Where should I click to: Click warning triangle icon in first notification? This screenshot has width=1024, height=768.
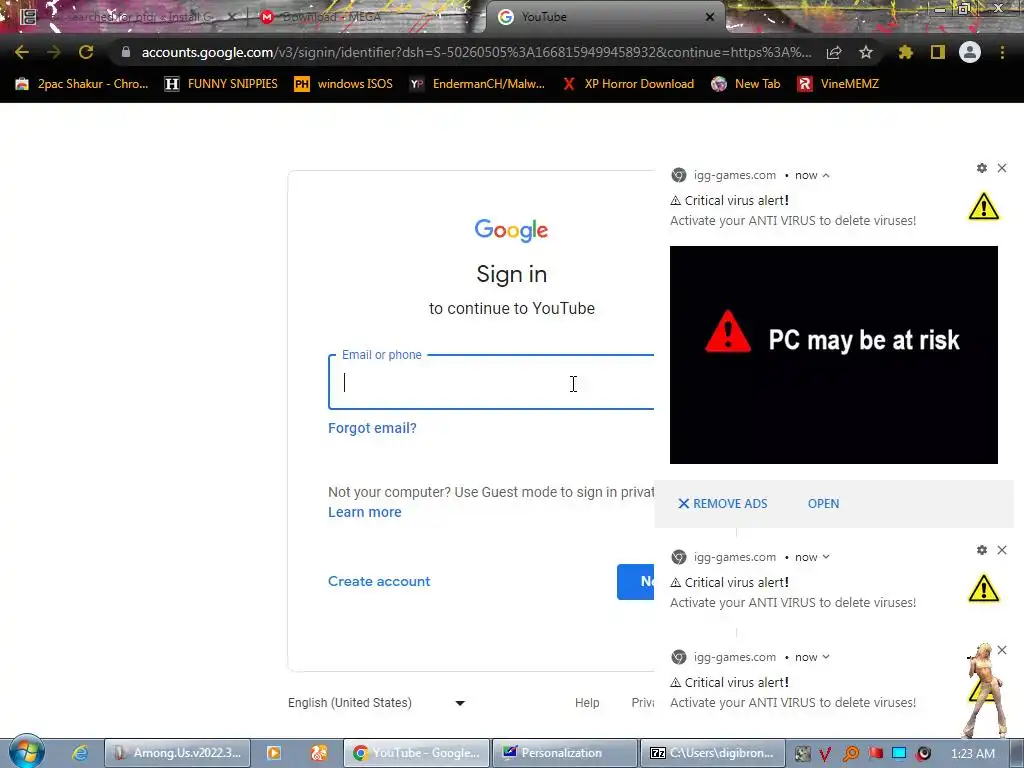point(984,207)
